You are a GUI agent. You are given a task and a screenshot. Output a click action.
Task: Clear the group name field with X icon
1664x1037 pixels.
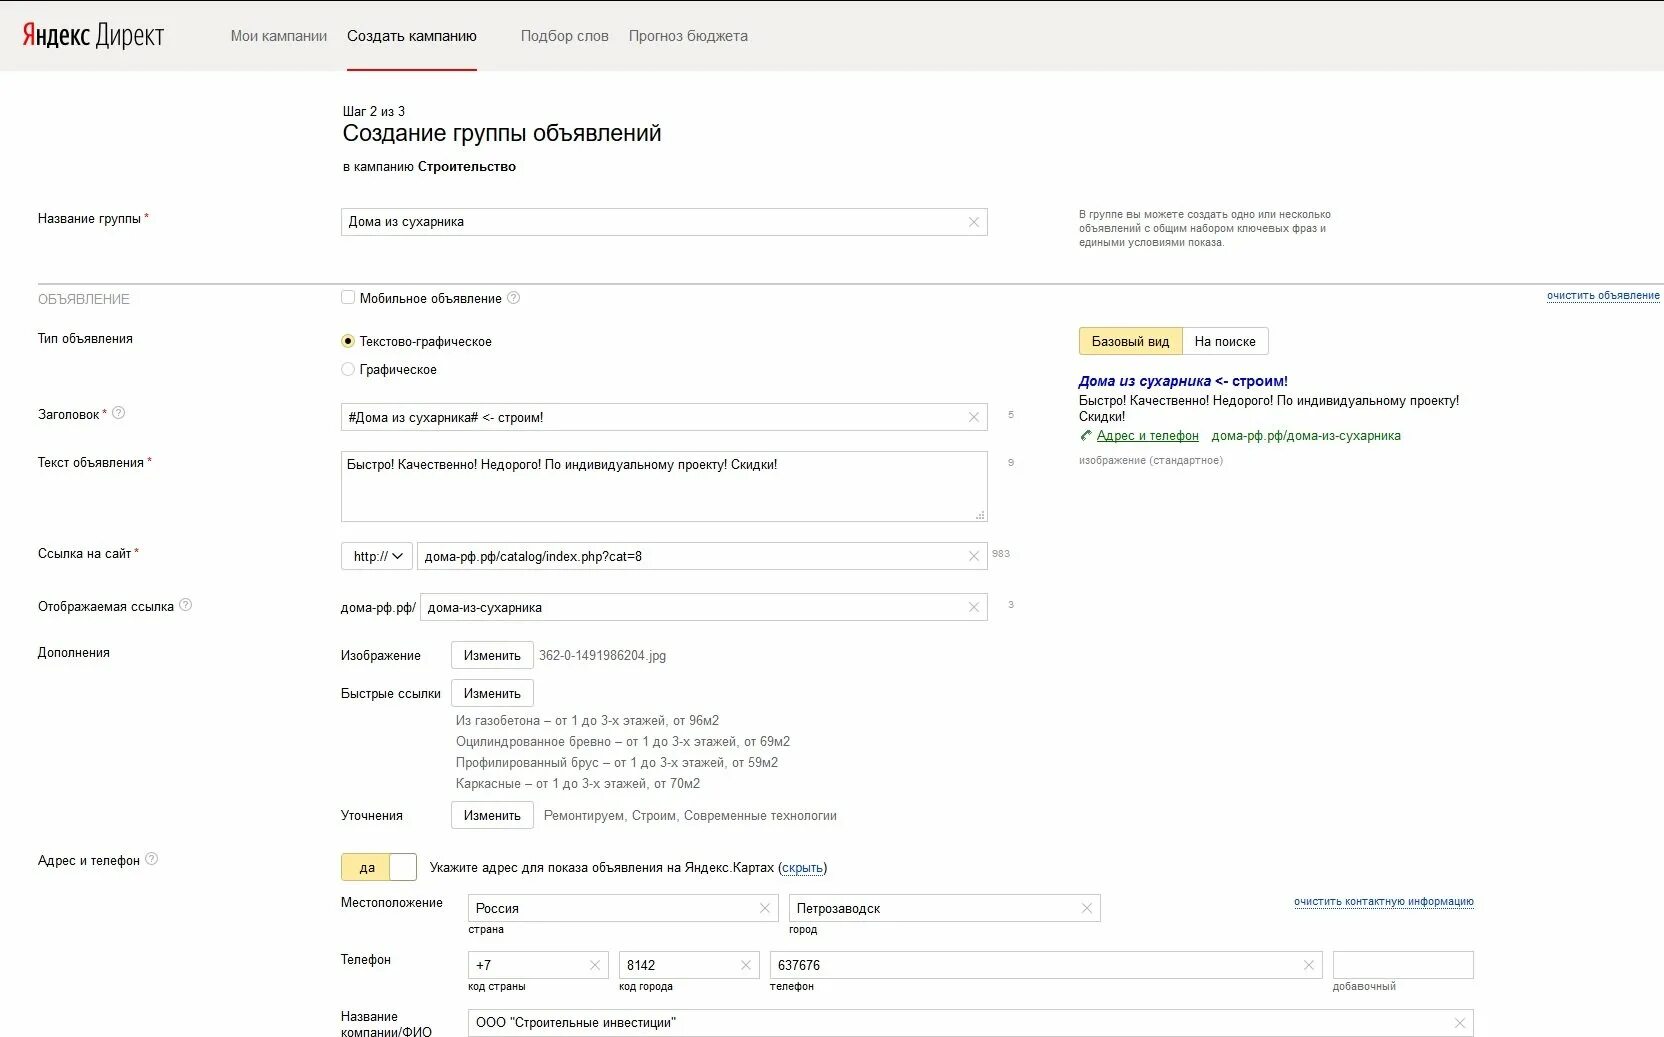coord(973,222)
